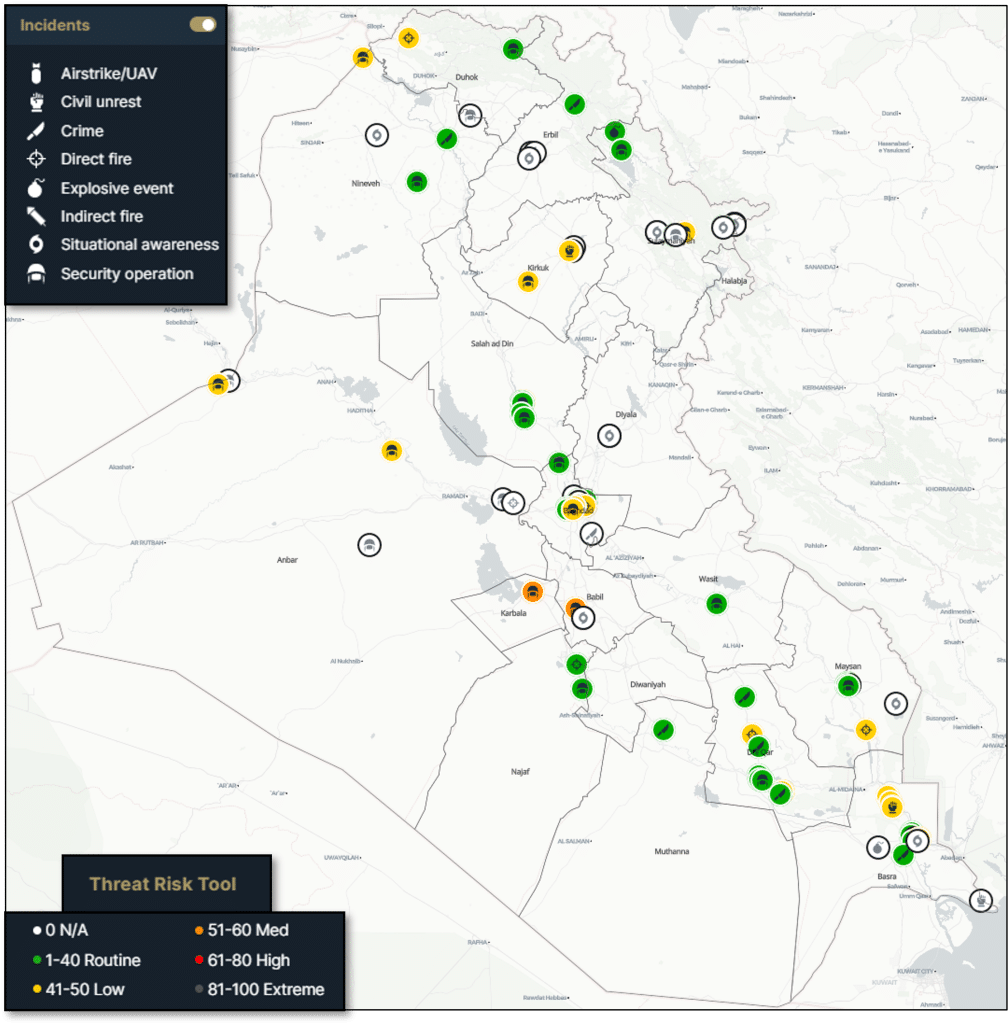Click the grey 81-100 Extreme risk dot
The image size is (1008, 1024).
(x=199, y=989)
